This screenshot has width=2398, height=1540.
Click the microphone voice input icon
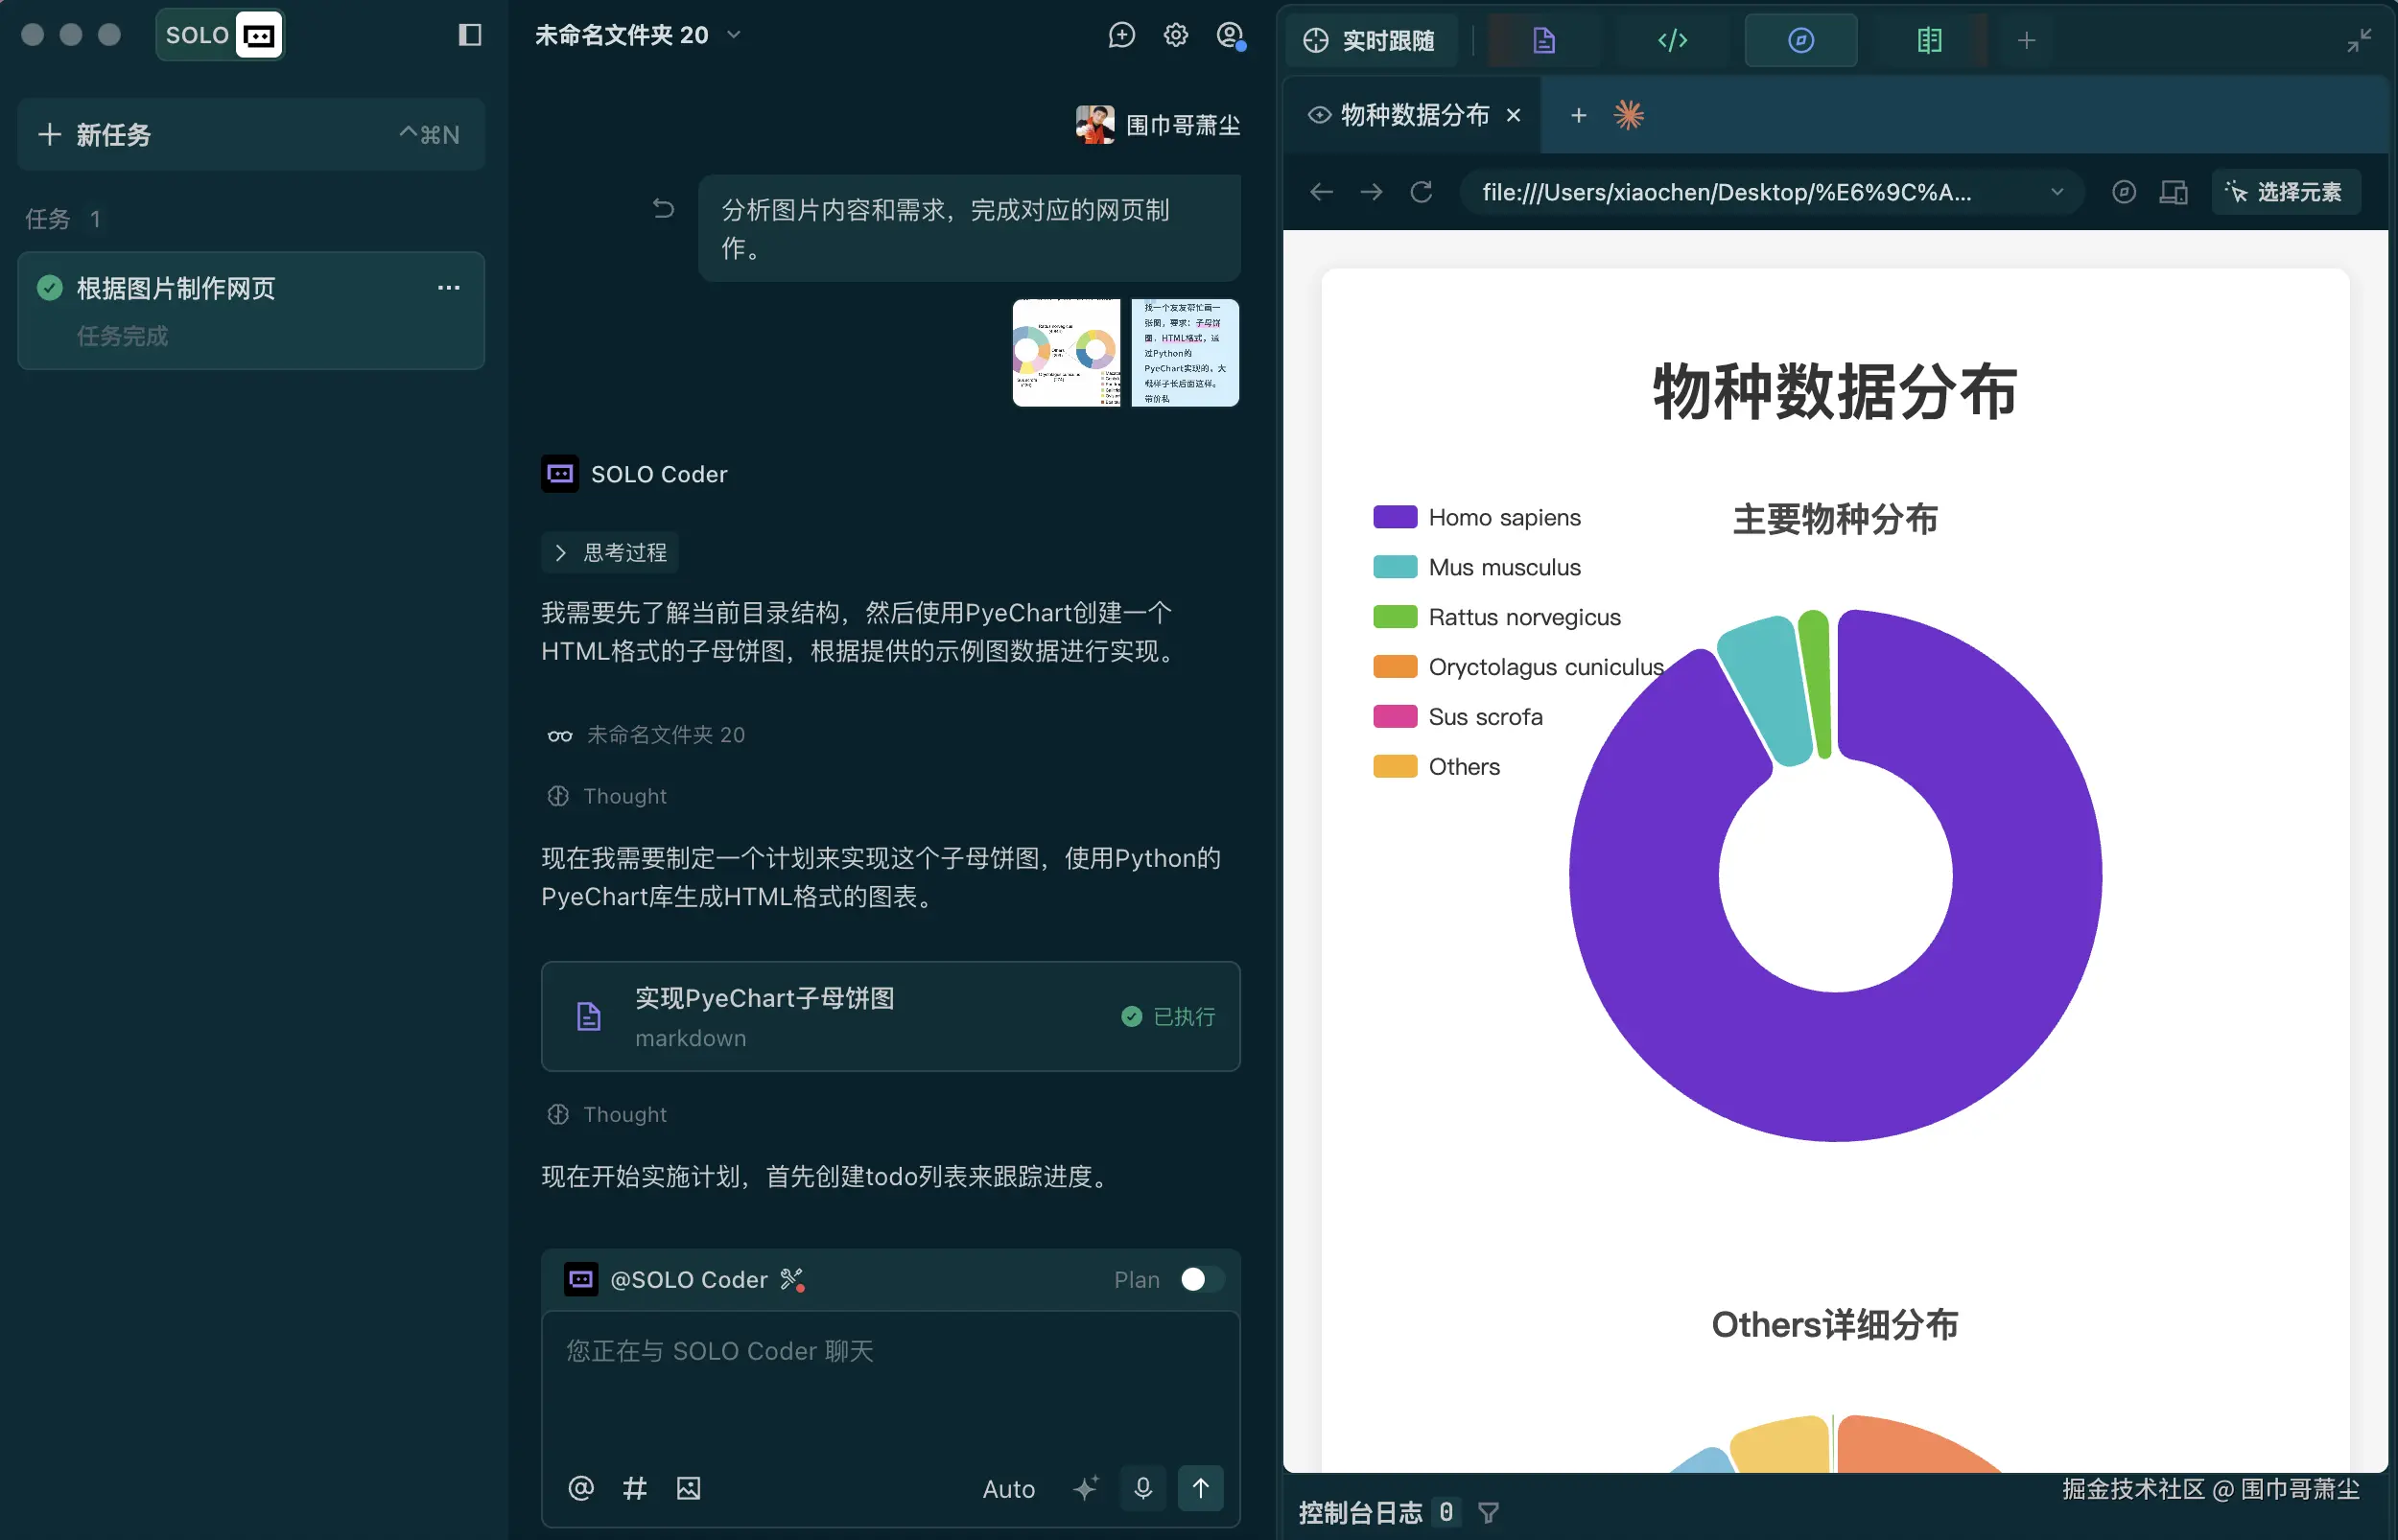pyautogui.click(x=1143, y=1488)
